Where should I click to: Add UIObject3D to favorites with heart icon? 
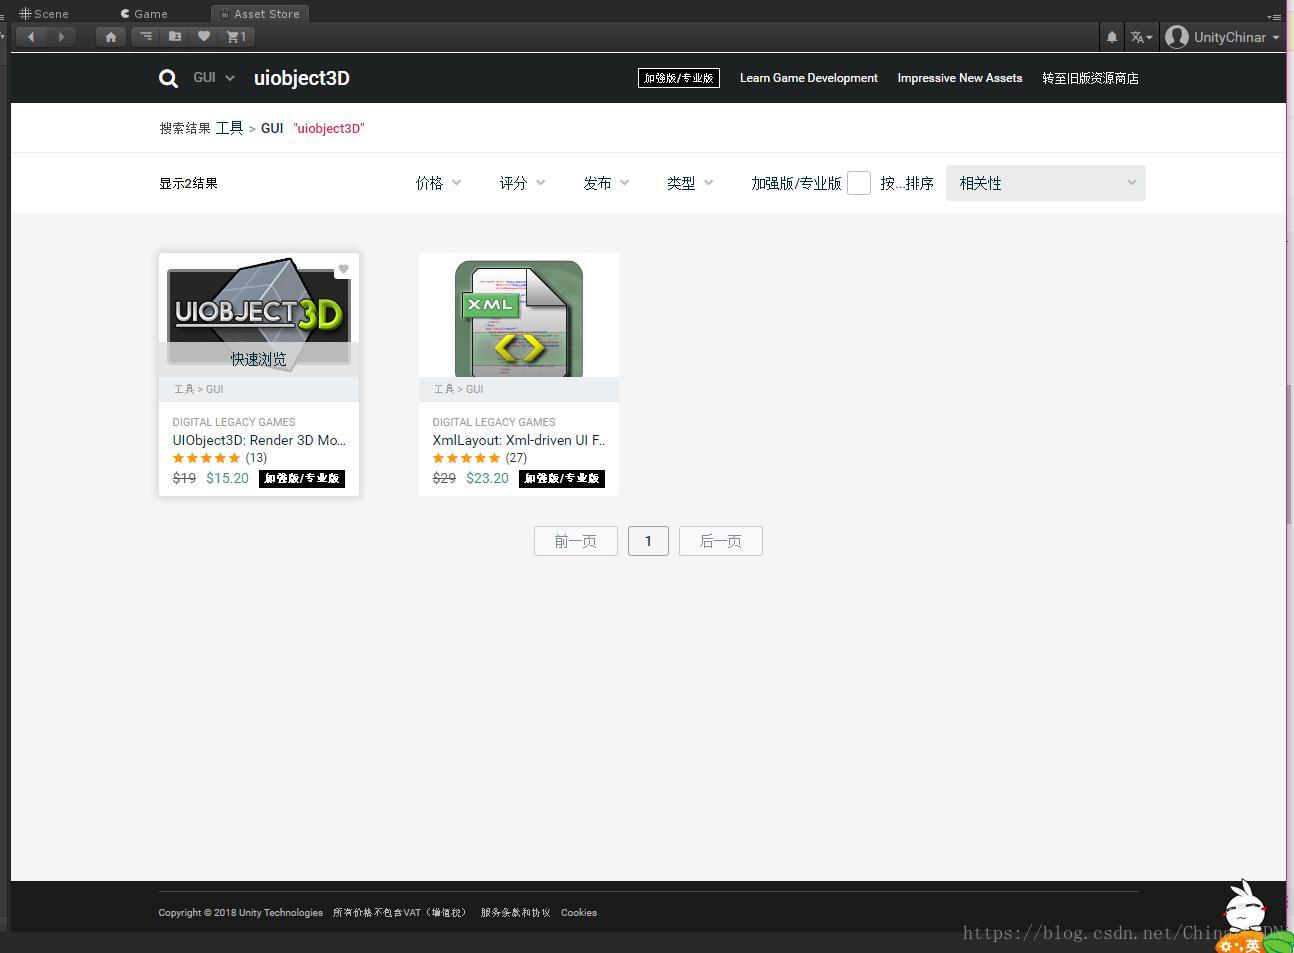pos(343,269)
